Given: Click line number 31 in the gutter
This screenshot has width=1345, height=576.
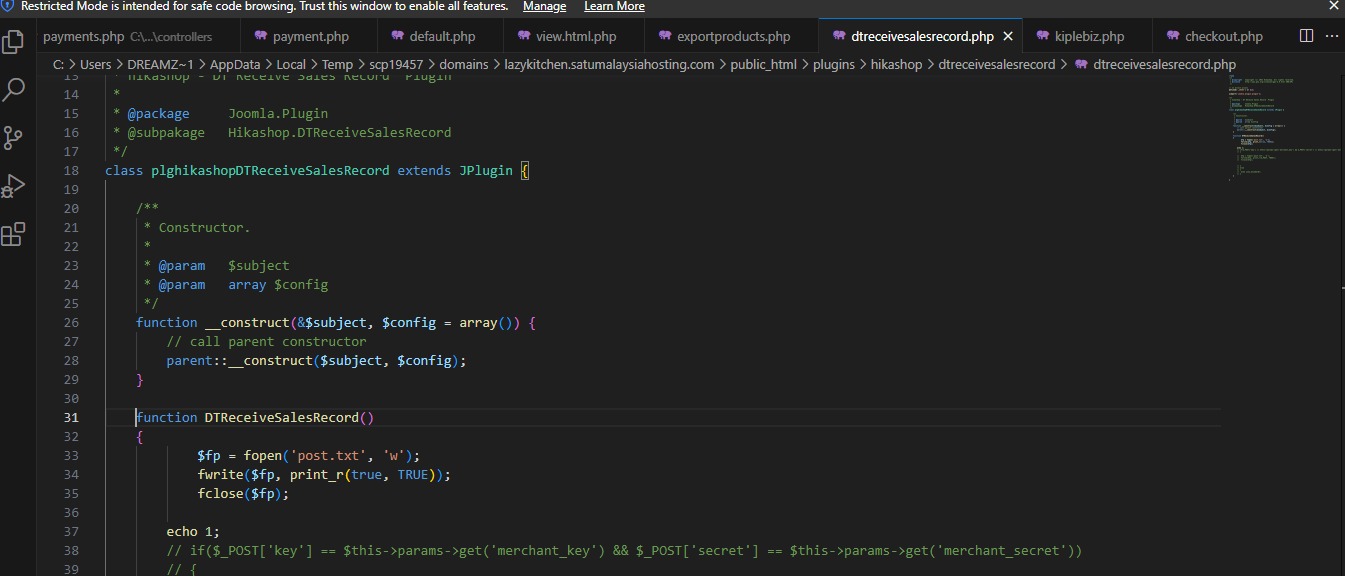Looking at the screenshot, I should [70, 417].
